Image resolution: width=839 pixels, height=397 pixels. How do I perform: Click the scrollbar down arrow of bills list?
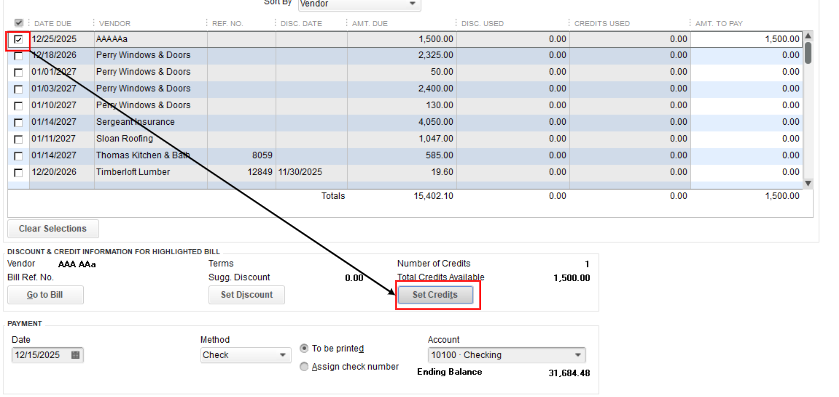point(808,183)
